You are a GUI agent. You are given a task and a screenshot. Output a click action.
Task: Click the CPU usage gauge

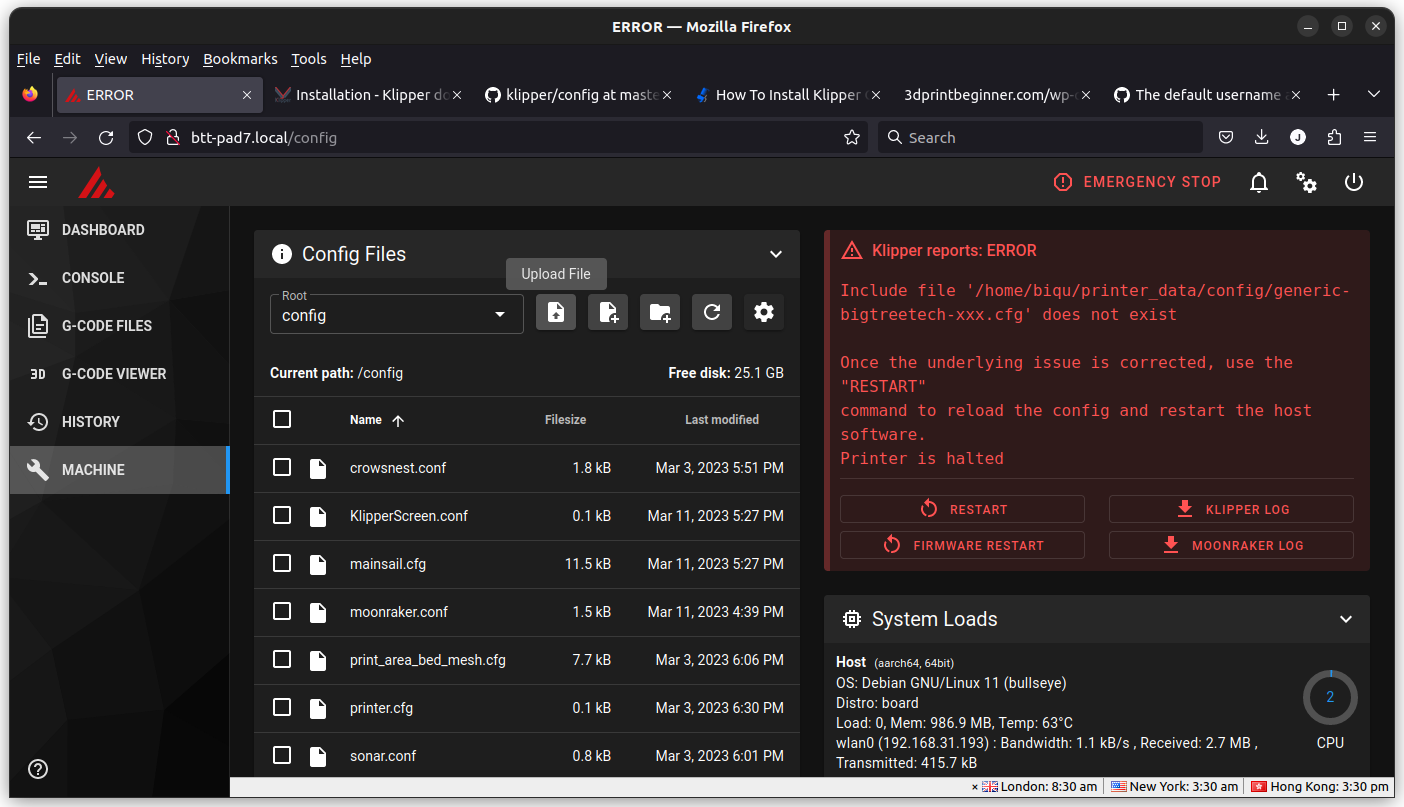pyautogui.click(x=1330, y=697)
